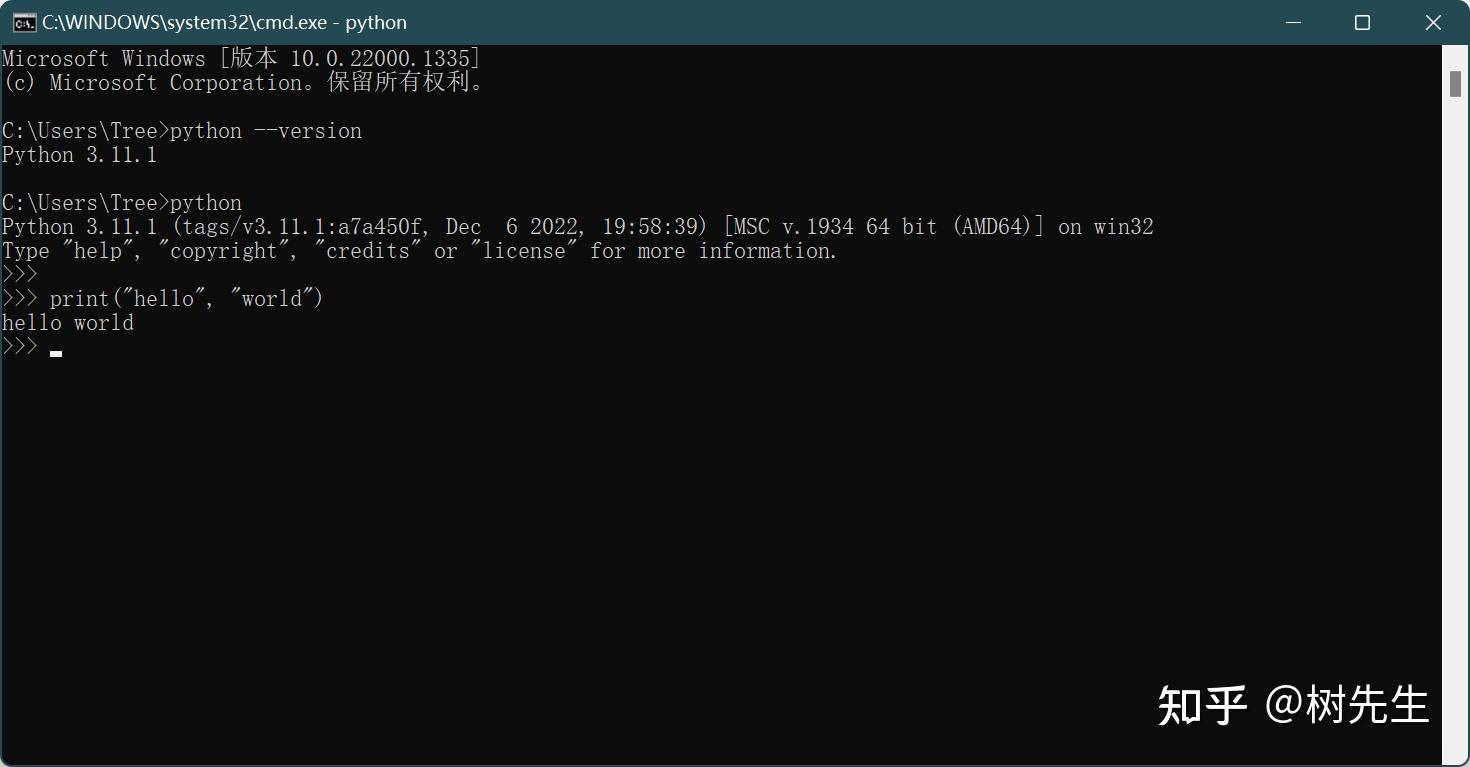This screenshot has width=1470, height=767.
Task: Click the 'hello world' output text
Action: [x=67, y=322]
